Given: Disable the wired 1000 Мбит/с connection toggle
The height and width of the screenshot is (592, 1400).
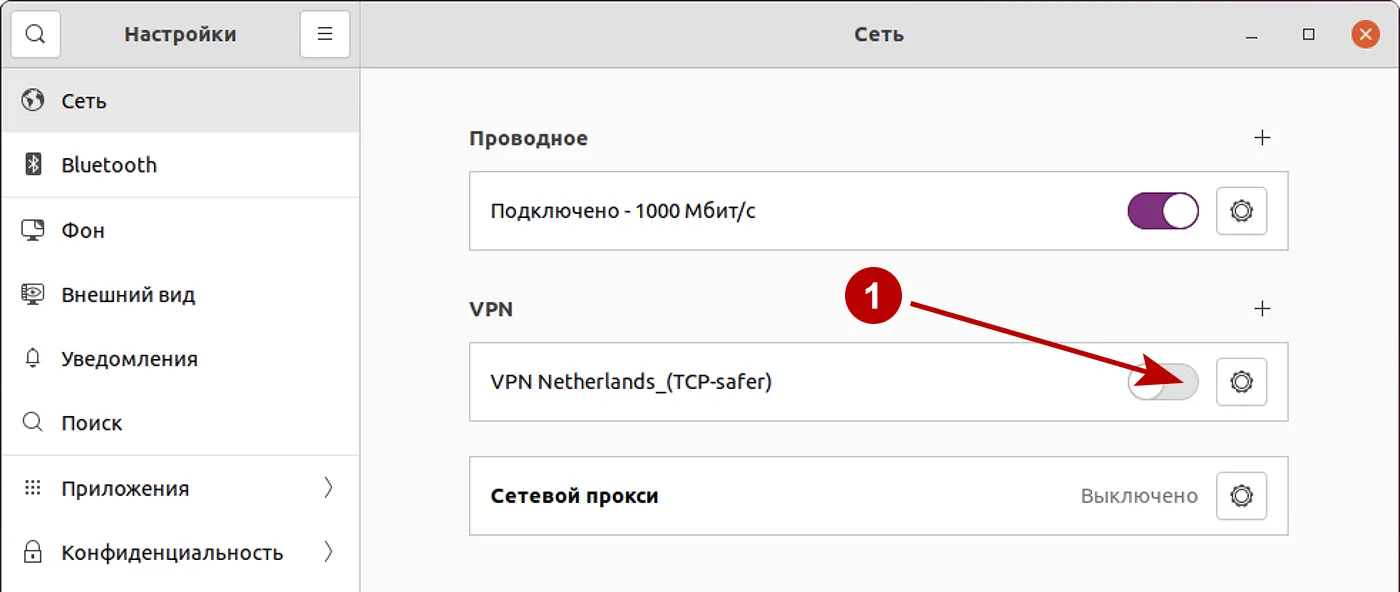Looking at the screenshot, I should [1163, 211].
